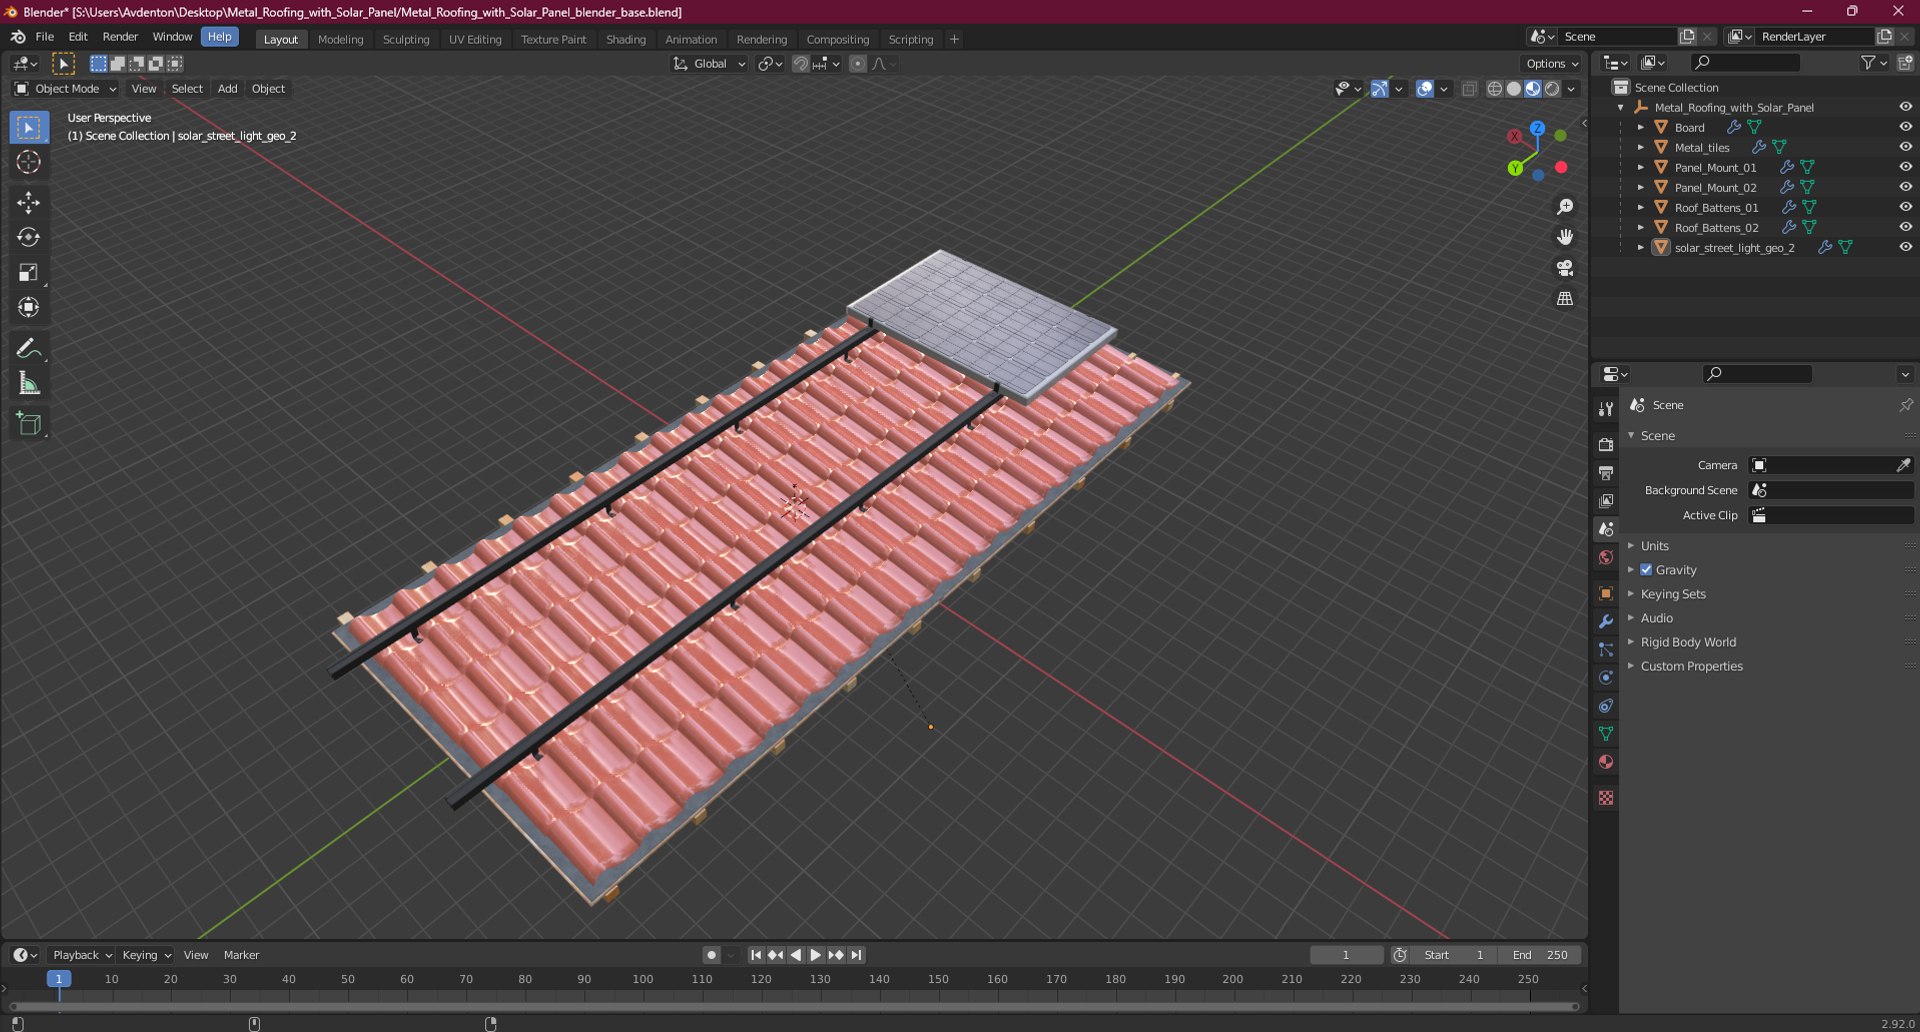Open the Global transform orientation dropdown
Screen dimensions: 1920x1032
click(709, 64)
